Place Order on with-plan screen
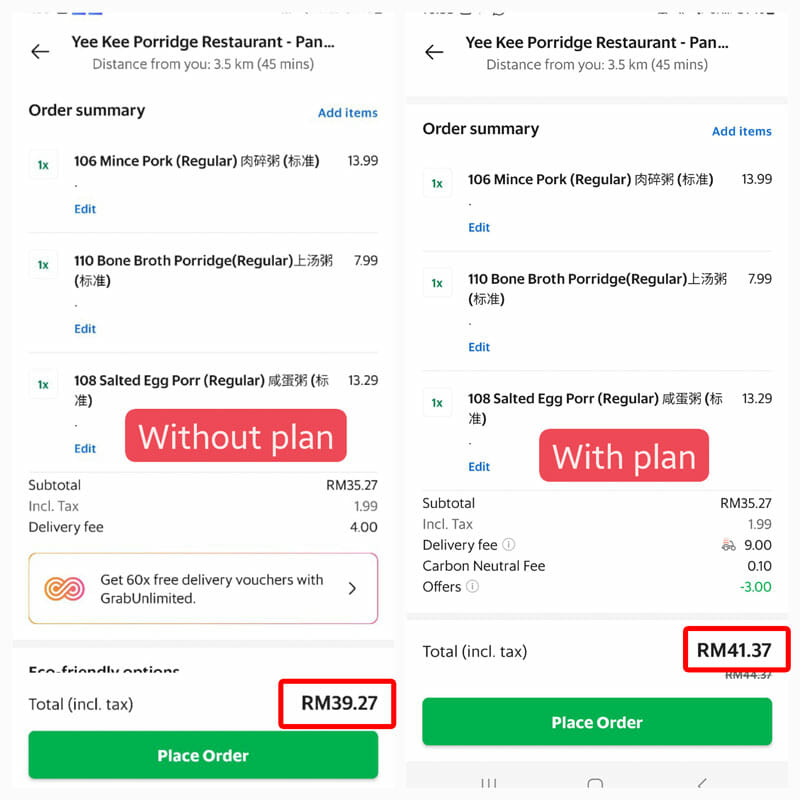 coord(597,721)
